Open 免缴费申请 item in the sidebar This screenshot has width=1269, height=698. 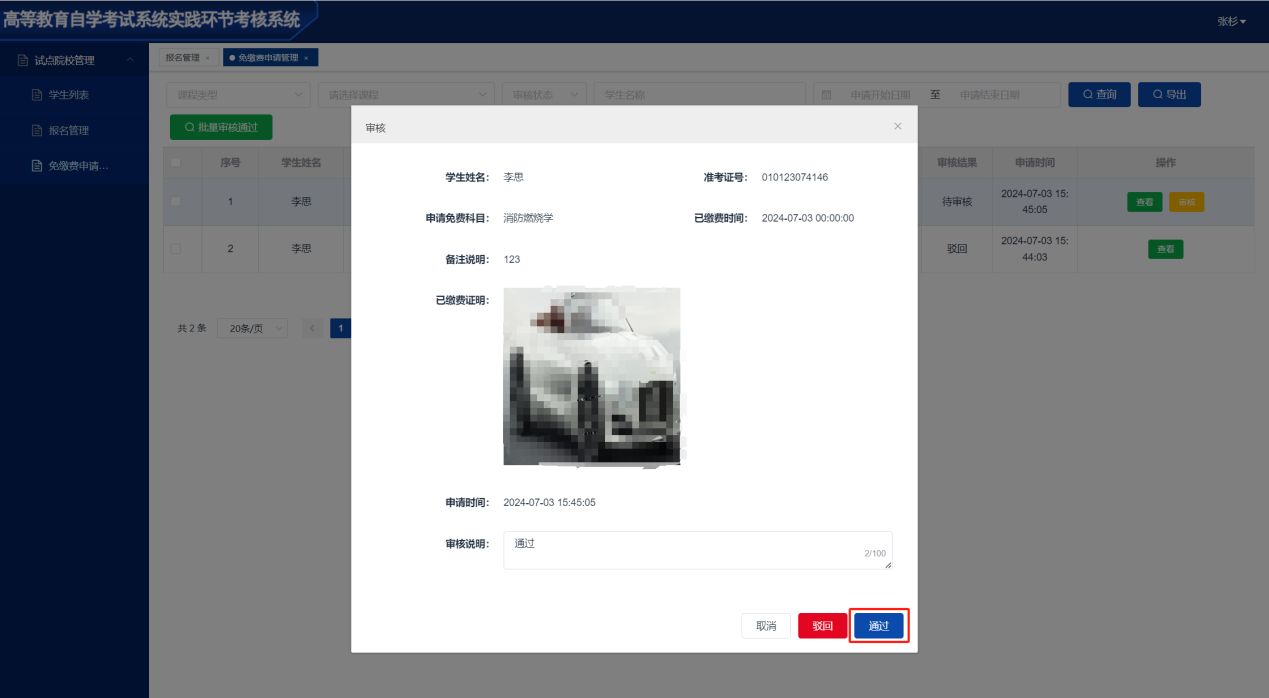pos(78,165)
